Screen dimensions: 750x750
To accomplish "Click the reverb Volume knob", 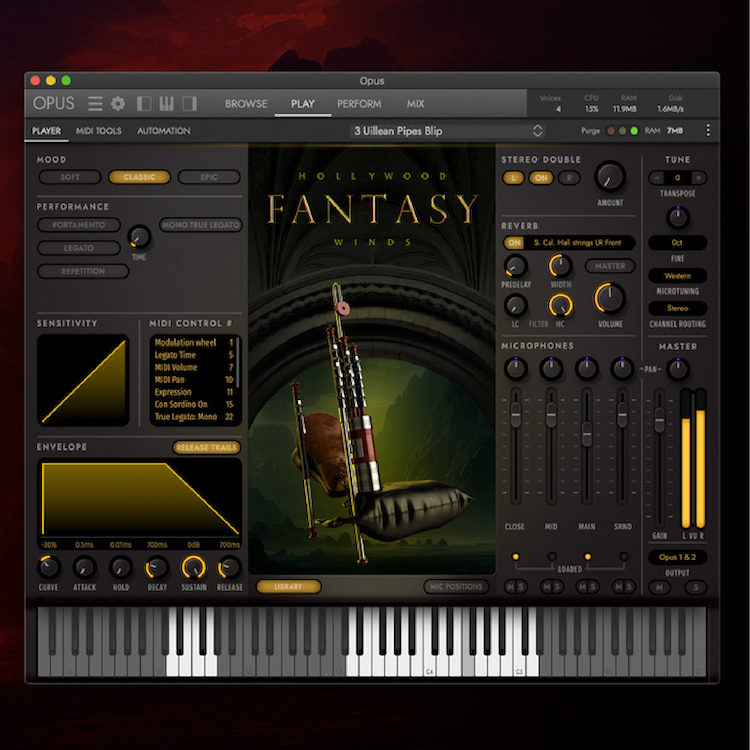I will 610,298.
